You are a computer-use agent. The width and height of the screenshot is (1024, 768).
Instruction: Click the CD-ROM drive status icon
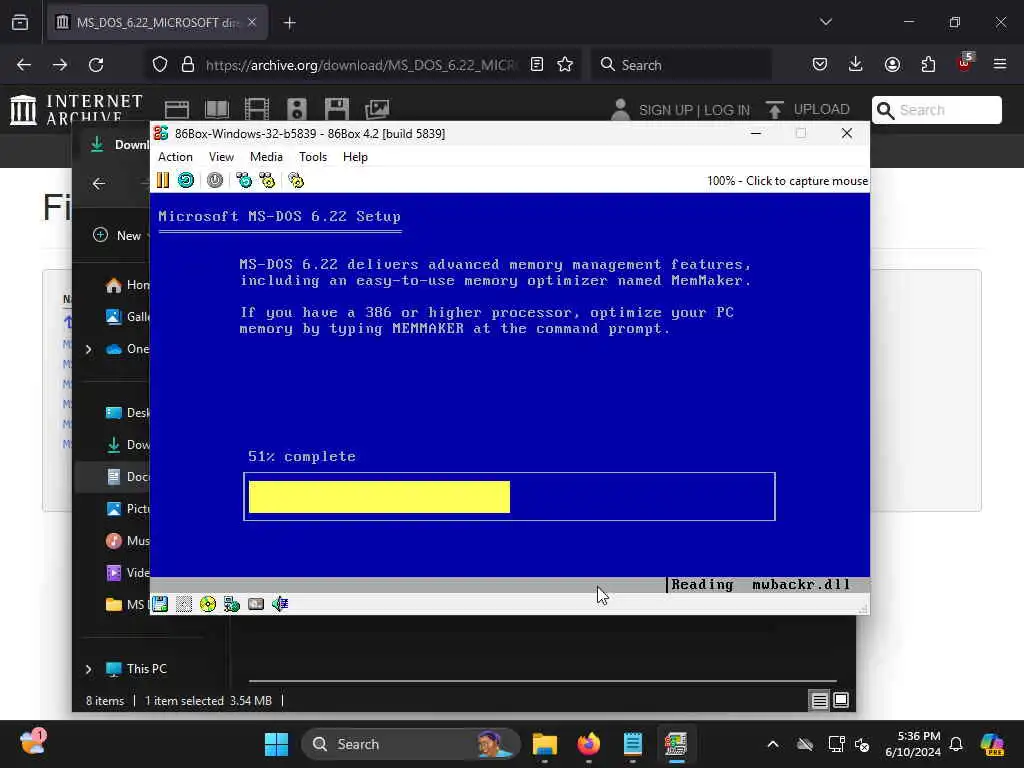(x=208, y=604)
